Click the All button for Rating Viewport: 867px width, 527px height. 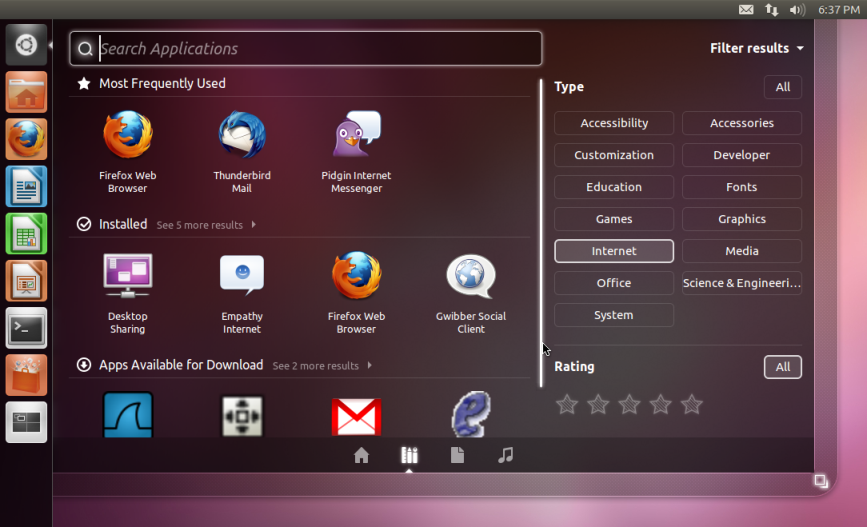782,367
